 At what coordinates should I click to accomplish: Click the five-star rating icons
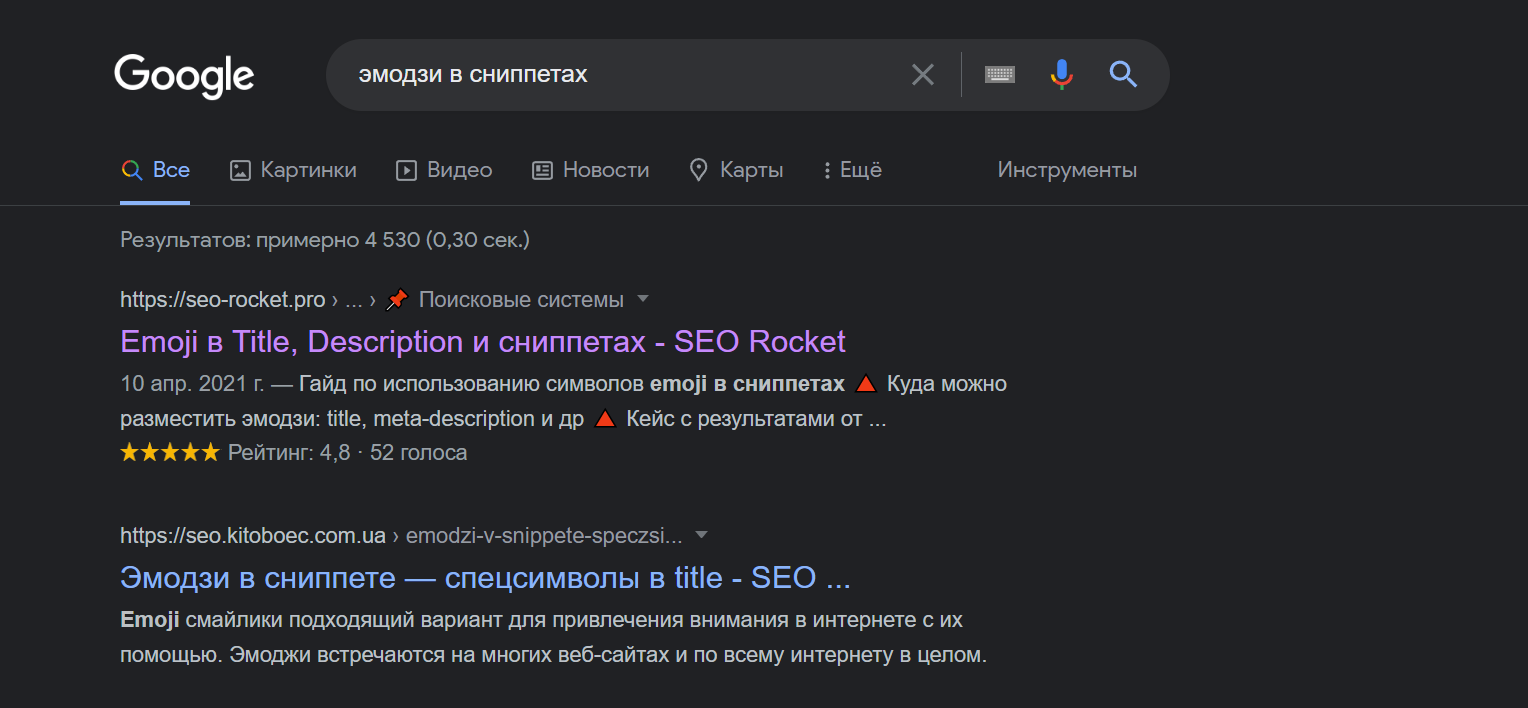[x=169, y=453]
